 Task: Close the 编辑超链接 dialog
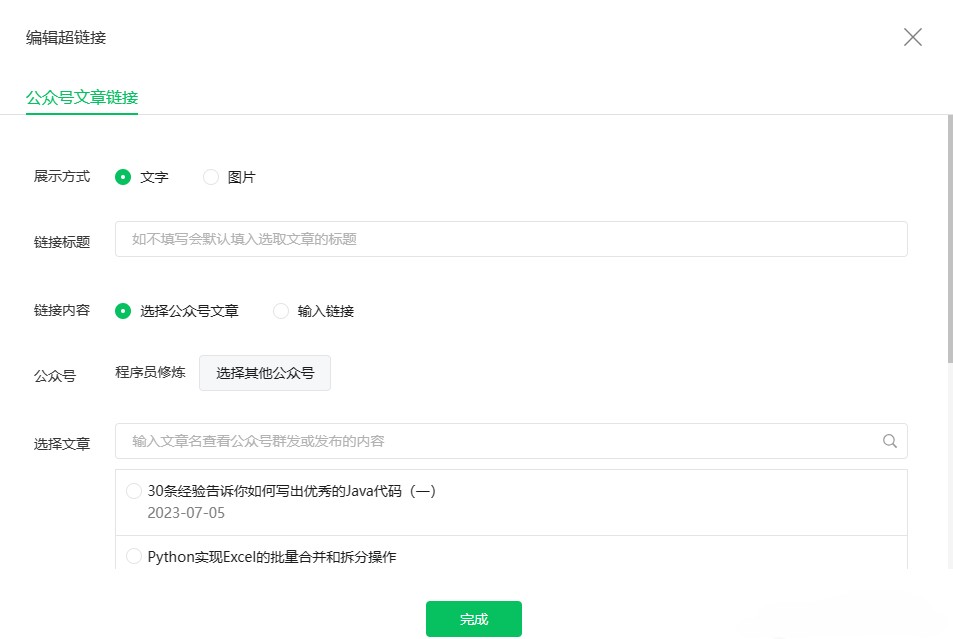912,38
